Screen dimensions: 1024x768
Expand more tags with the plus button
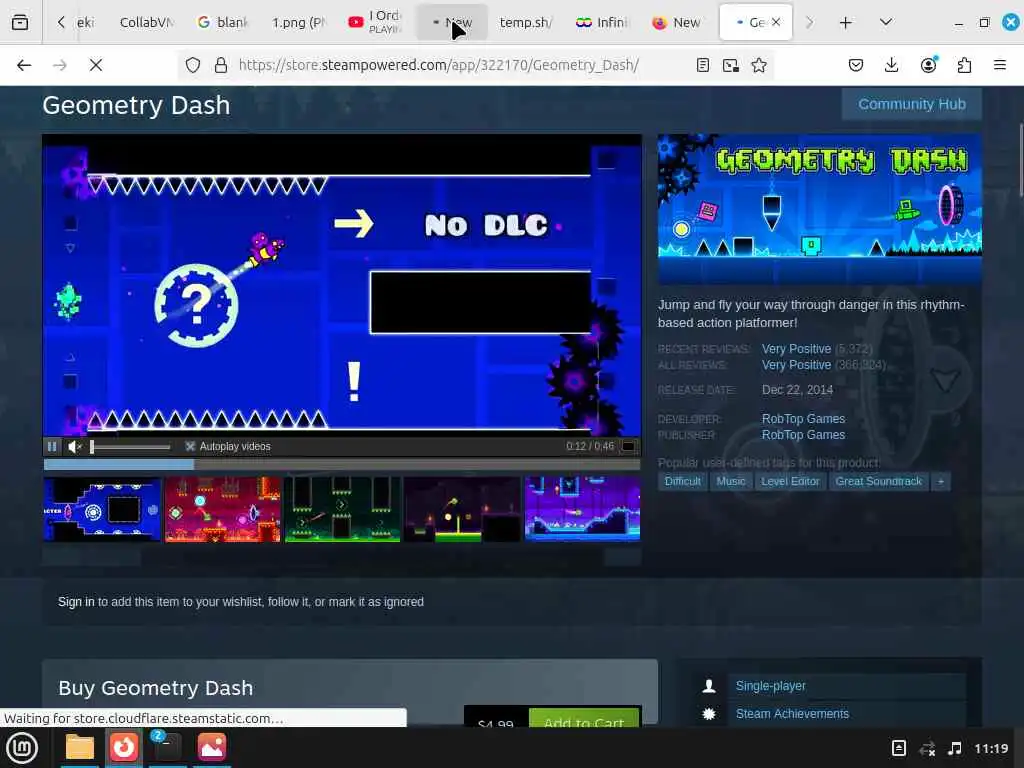940,481
